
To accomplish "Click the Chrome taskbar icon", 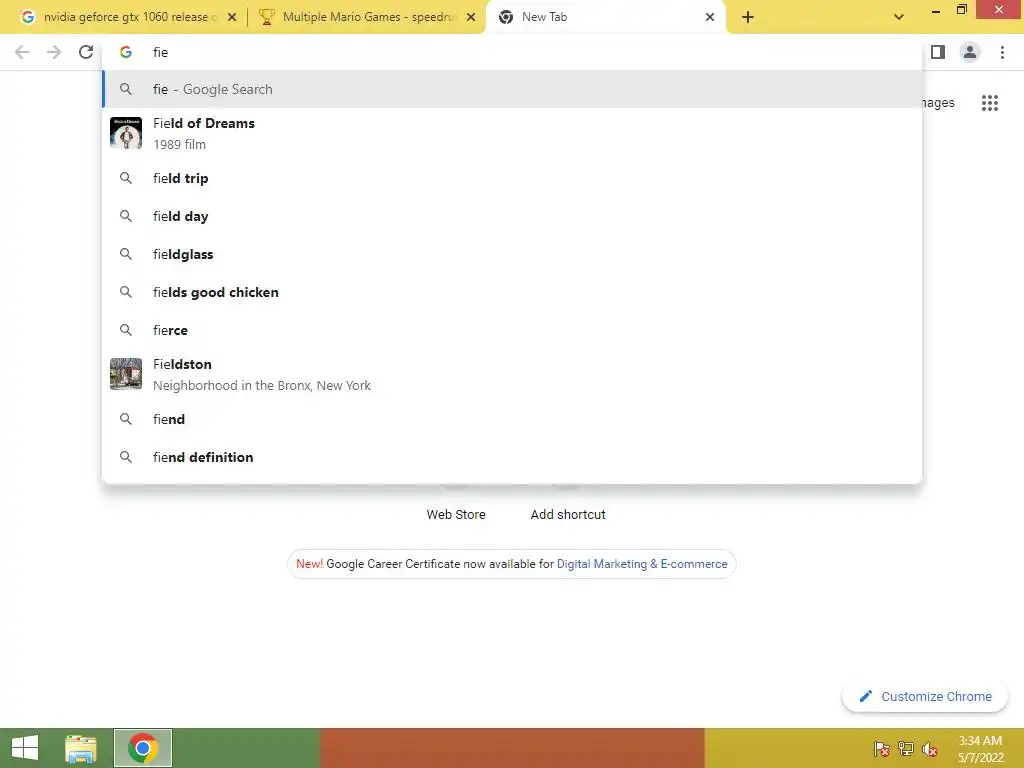I will pyautogui.click(x=143, y=748).
